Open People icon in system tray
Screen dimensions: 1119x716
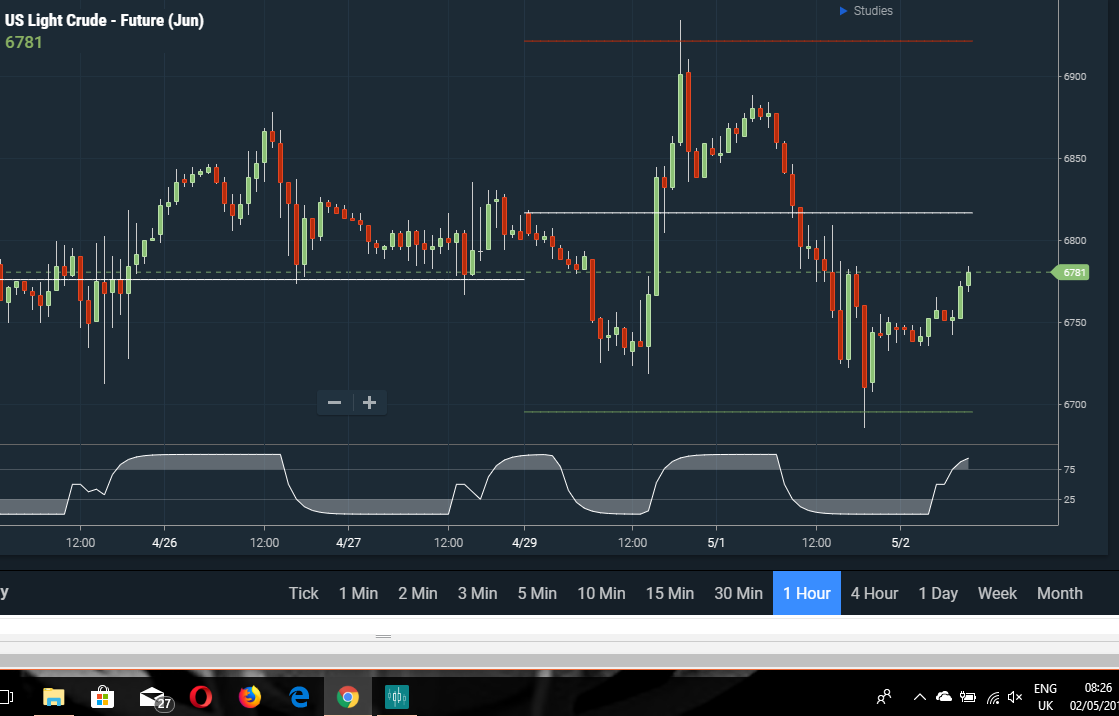click(x=884, y=696)
